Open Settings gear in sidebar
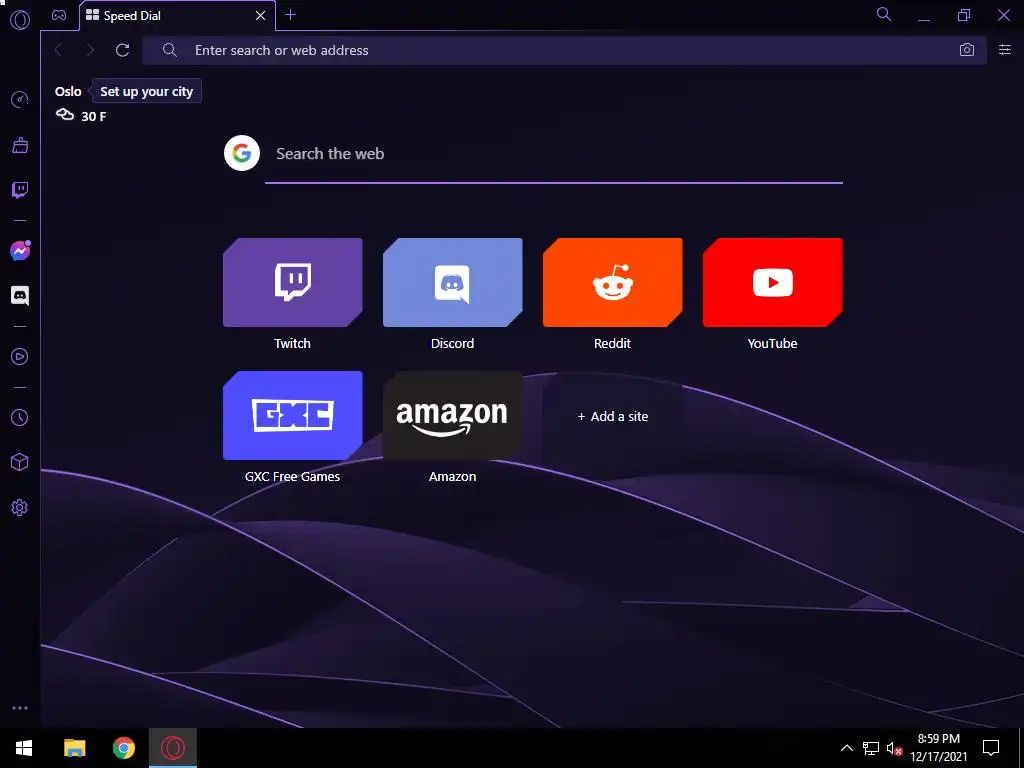1024x768 pixels. [20, 507]
